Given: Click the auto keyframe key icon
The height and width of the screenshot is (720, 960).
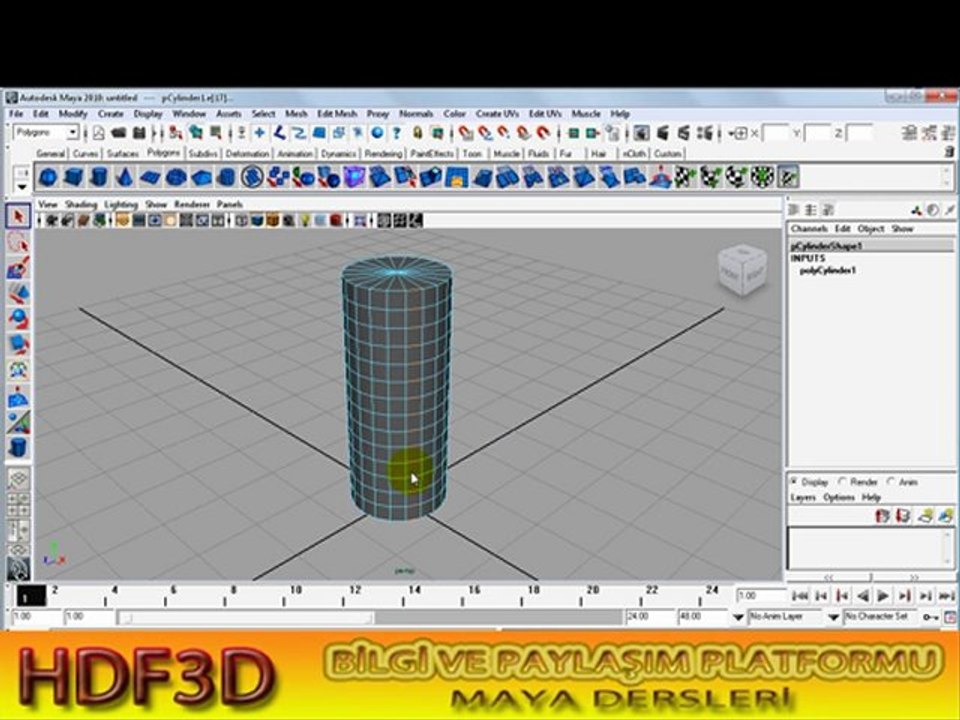Looking at the screenshot, I should click(x=931, y=617).
